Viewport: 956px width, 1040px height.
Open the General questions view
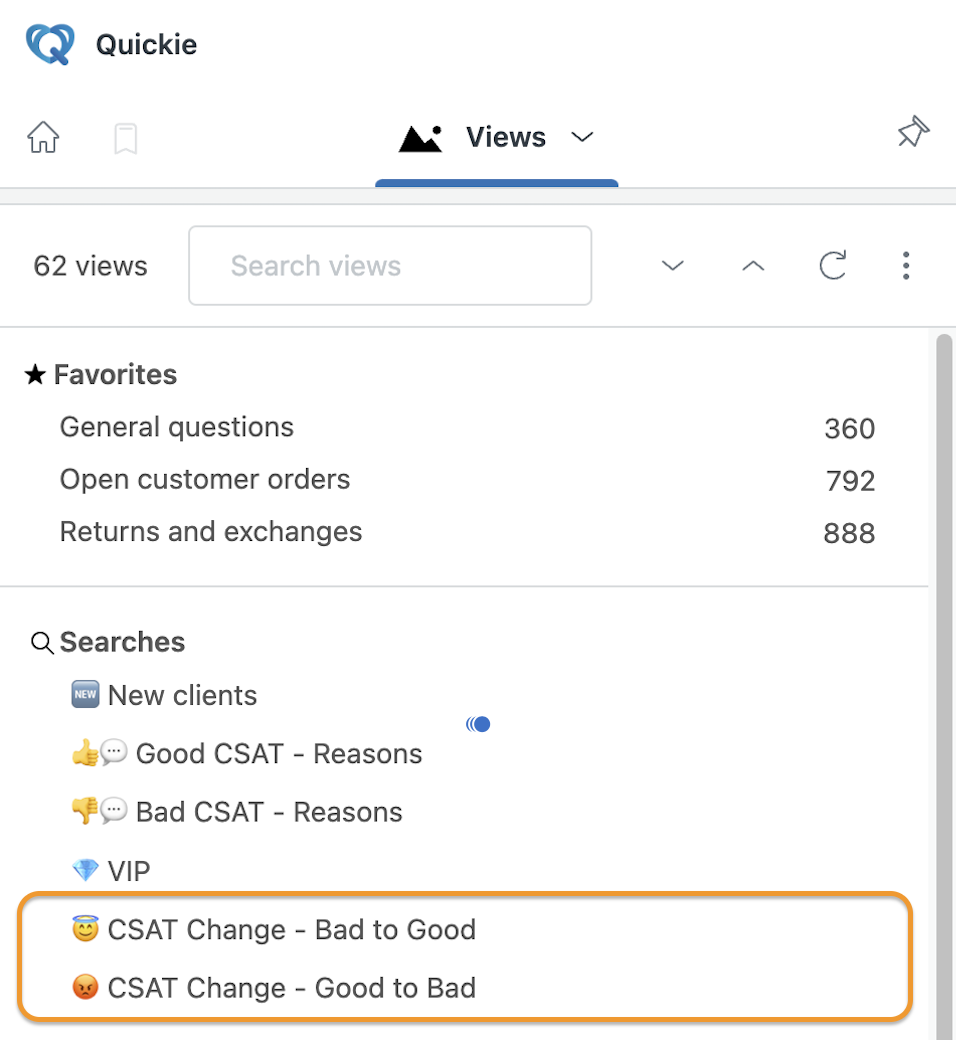tap(467, 428)
